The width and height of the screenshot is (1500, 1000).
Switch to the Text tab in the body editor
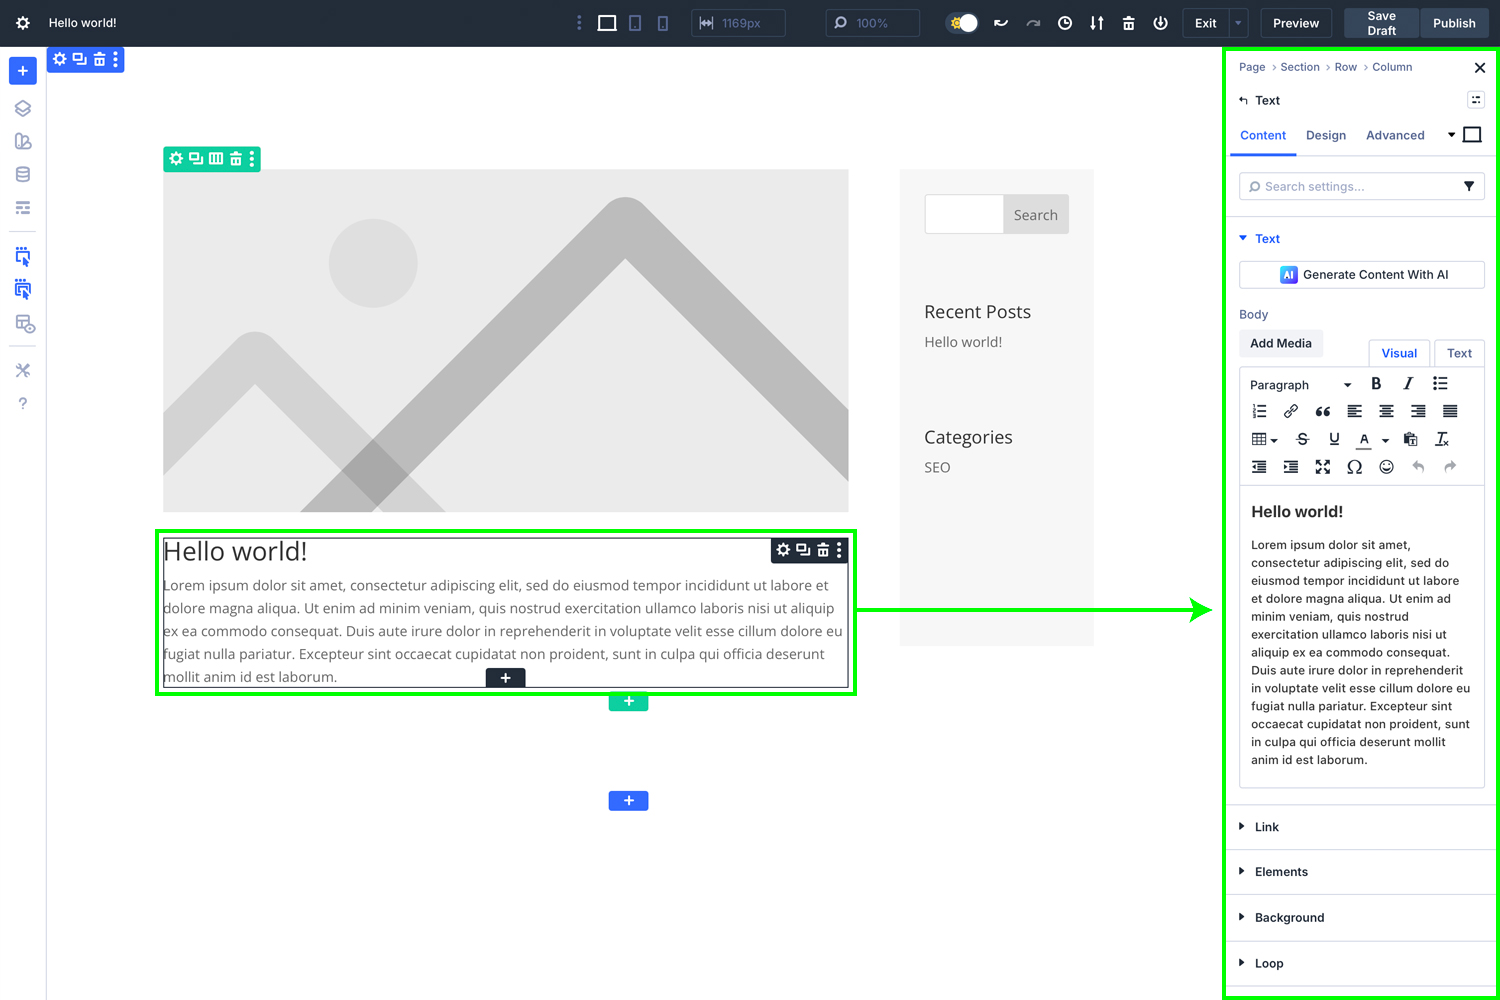[x=1459, y=353]
